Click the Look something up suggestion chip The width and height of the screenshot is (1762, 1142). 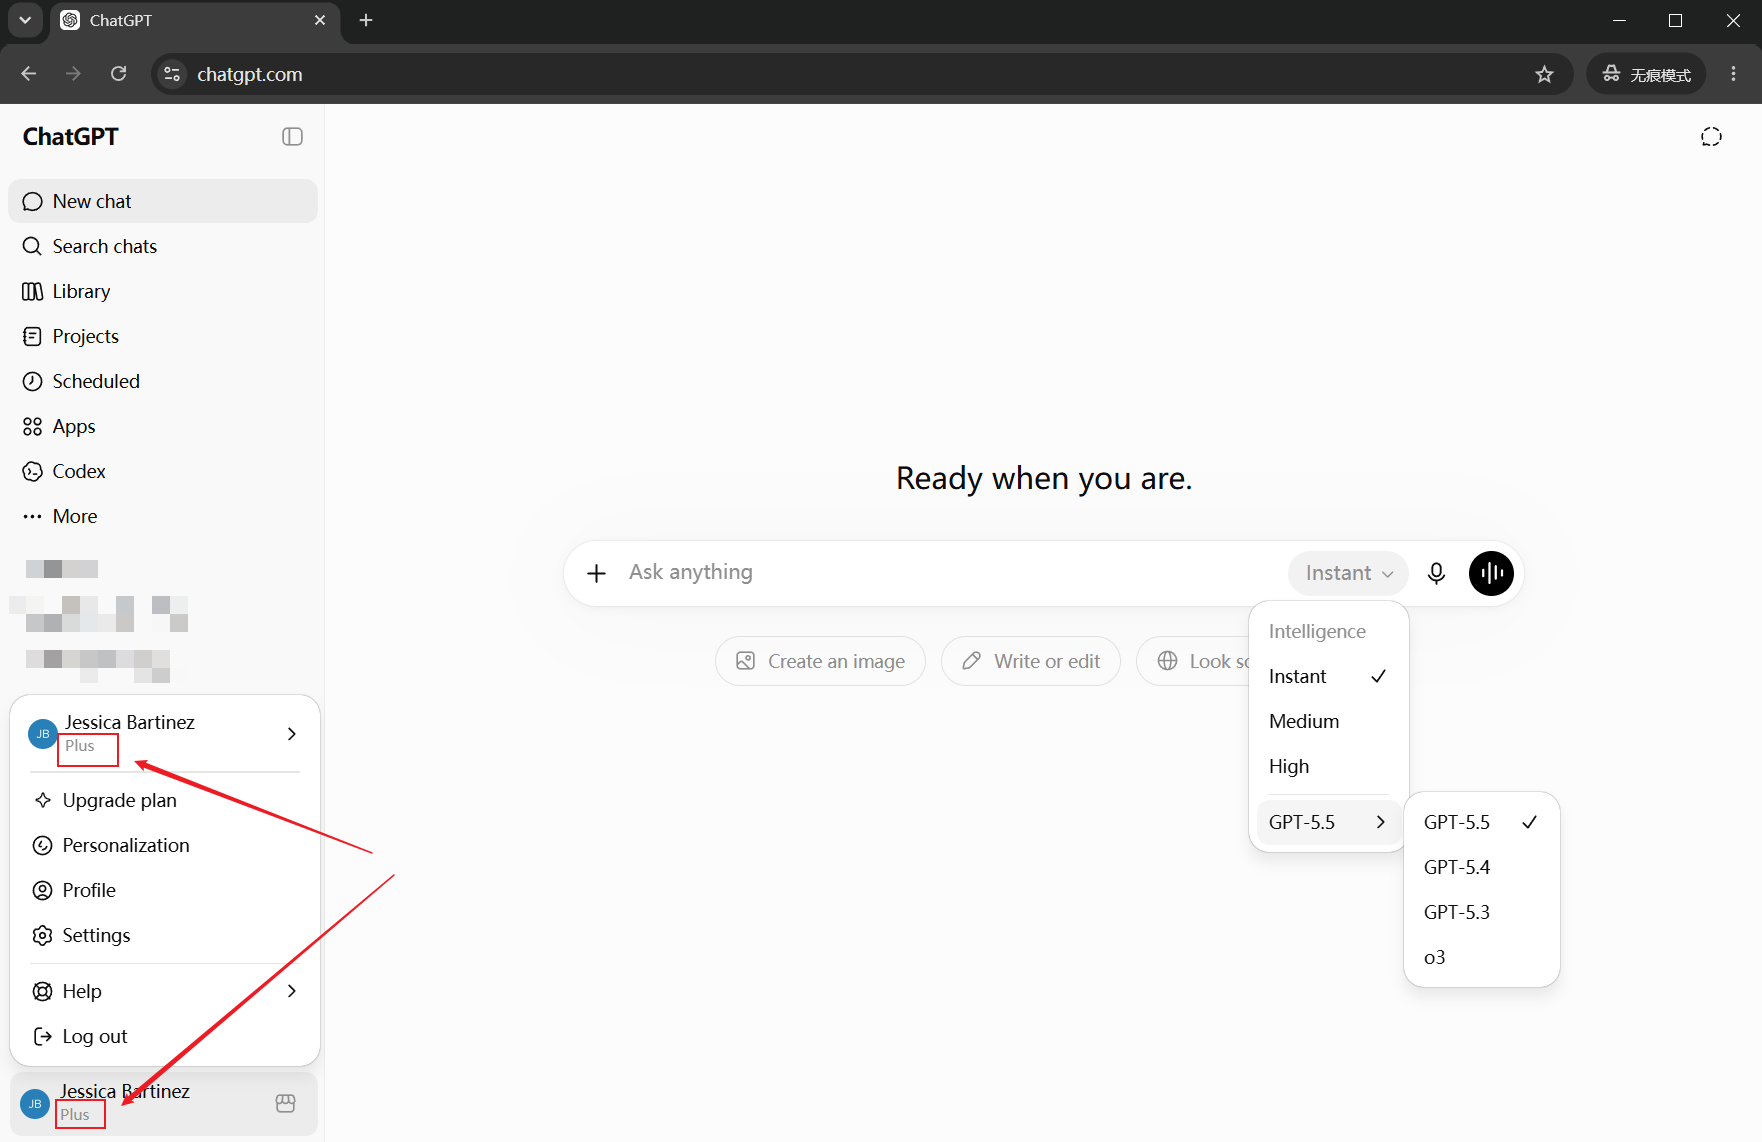[1193, 662]
